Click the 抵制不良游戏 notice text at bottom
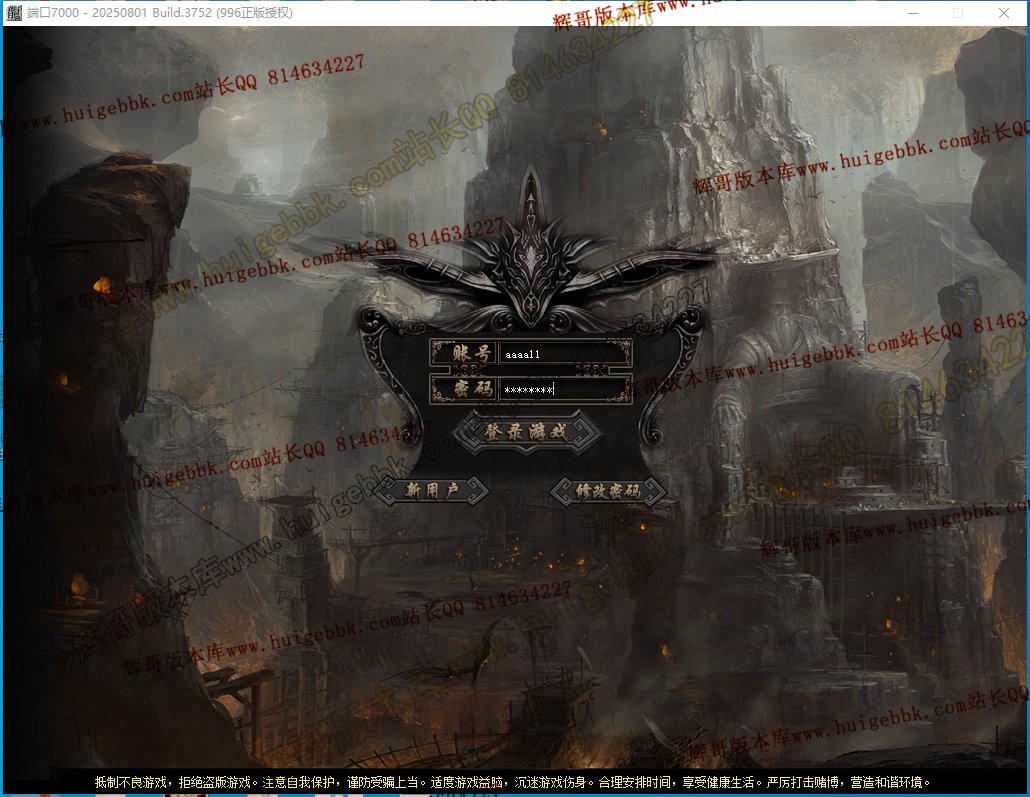 pos(132,782)
